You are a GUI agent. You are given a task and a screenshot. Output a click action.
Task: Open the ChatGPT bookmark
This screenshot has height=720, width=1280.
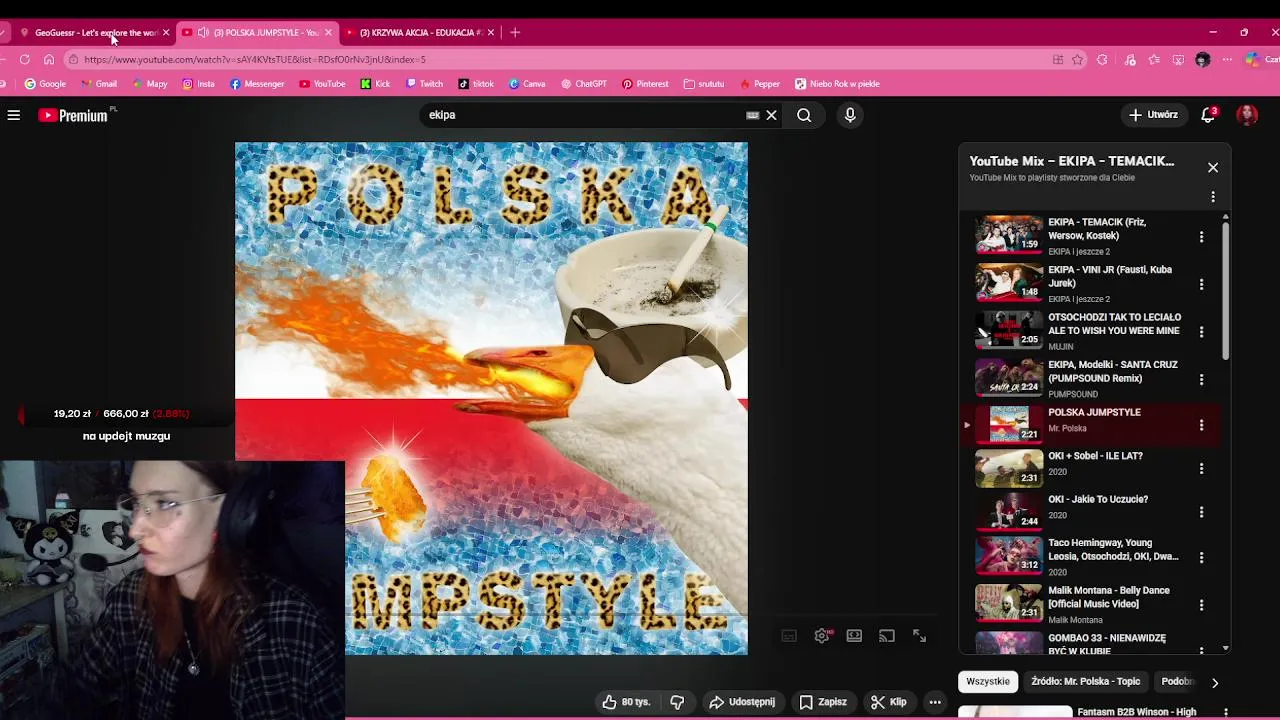[583, 84]
